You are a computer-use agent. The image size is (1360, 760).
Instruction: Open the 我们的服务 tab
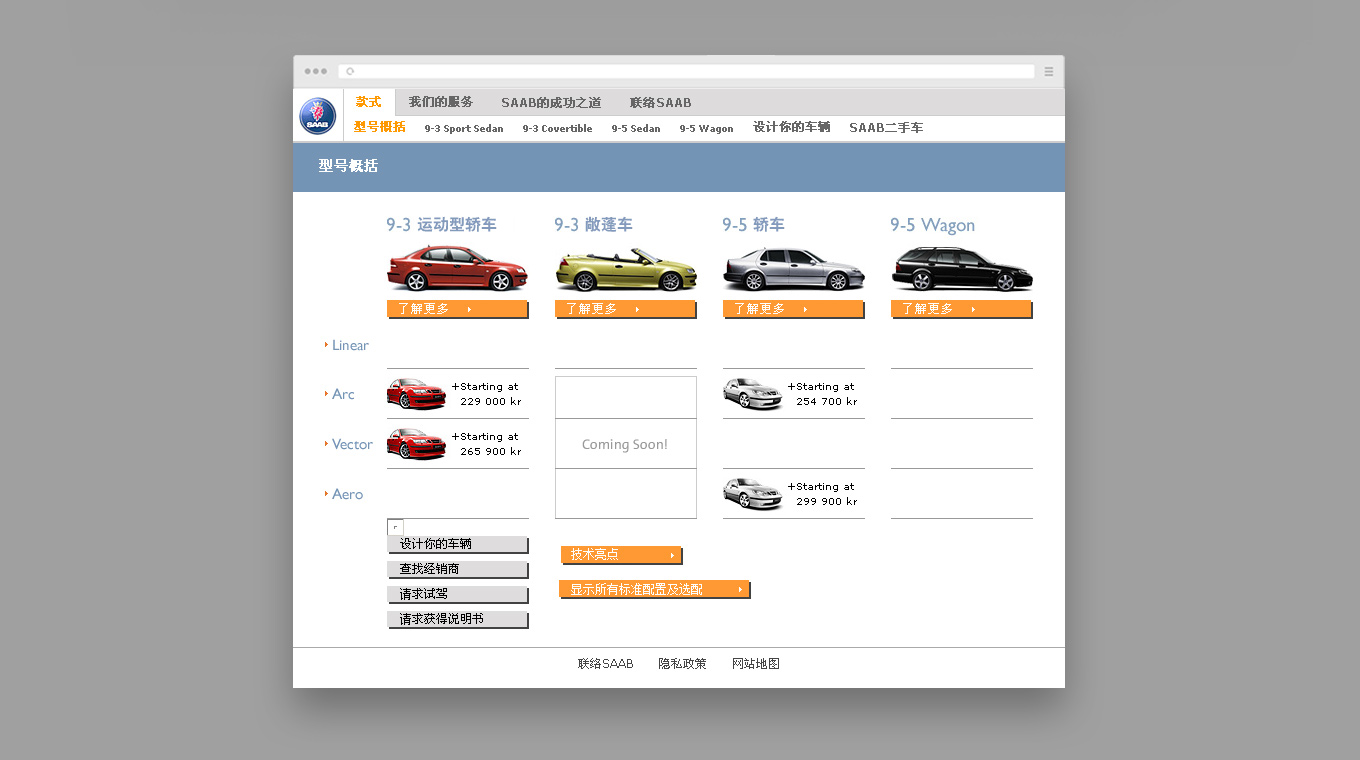tap(440, 103)
